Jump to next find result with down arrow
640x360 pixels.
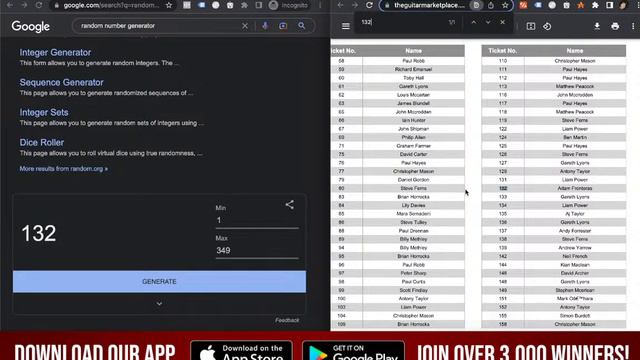point(488,22)
